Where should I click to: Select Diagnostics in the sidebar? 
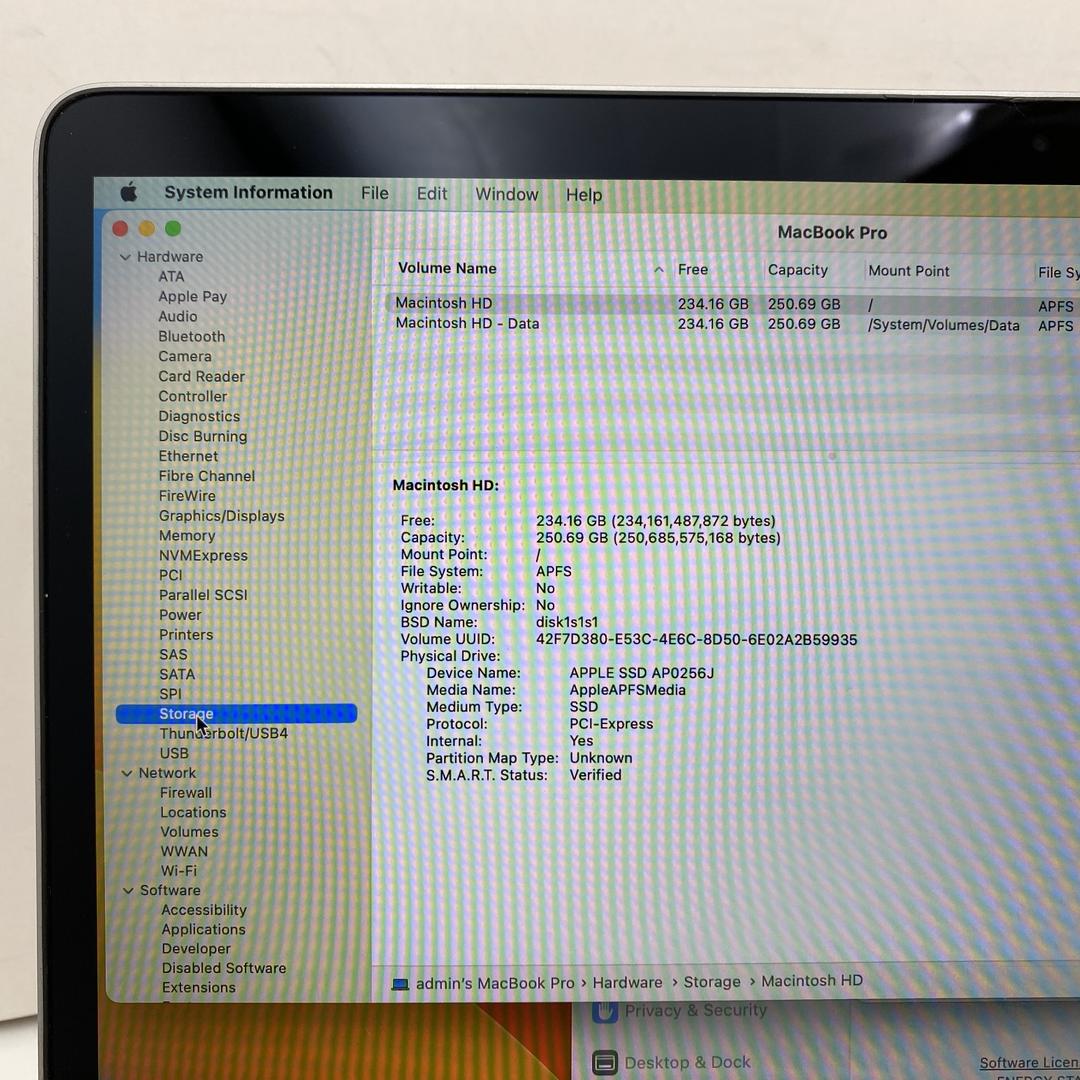click(199, 417)
